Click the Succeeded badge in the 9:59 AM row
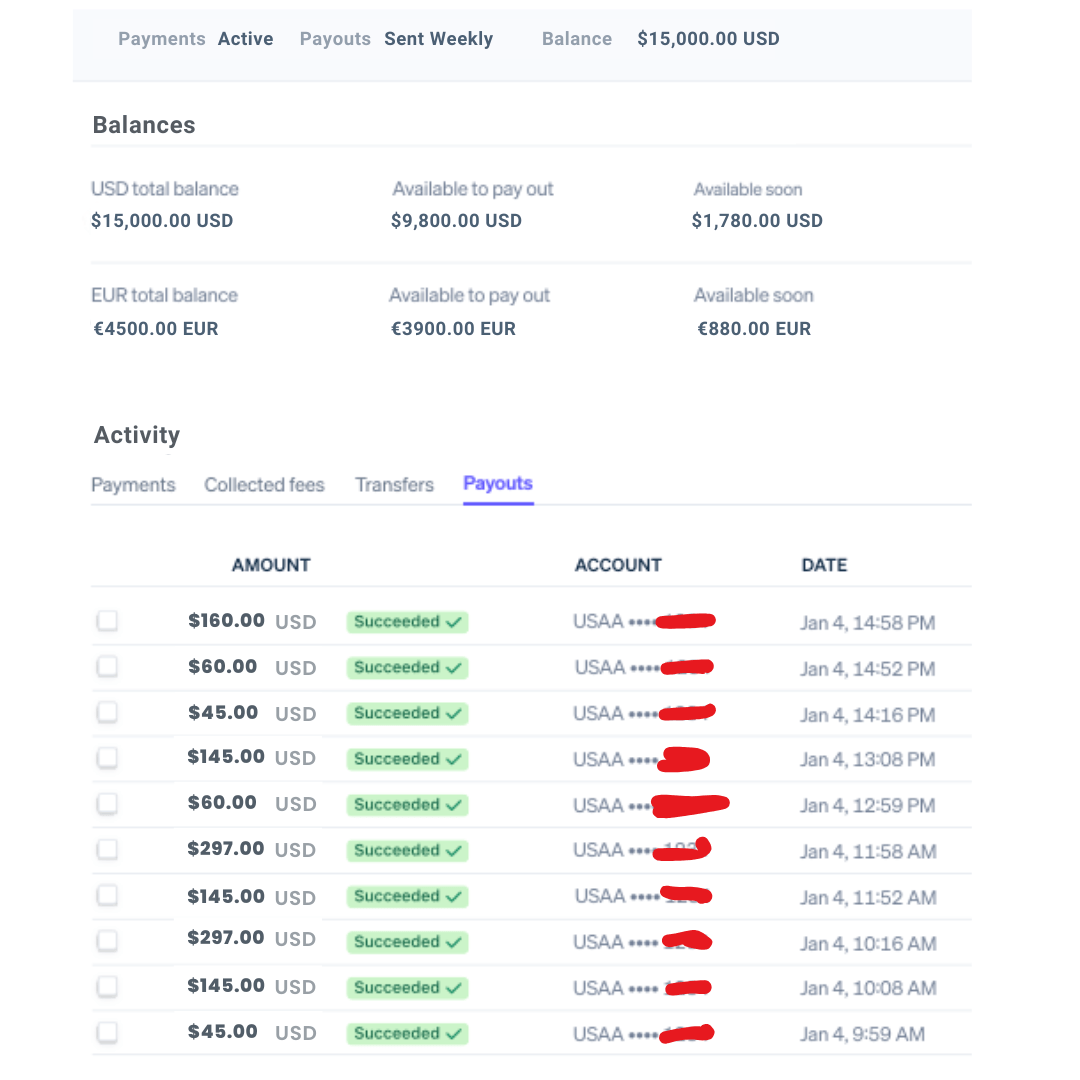The image size is (1080, 1080). [408, 1034]
